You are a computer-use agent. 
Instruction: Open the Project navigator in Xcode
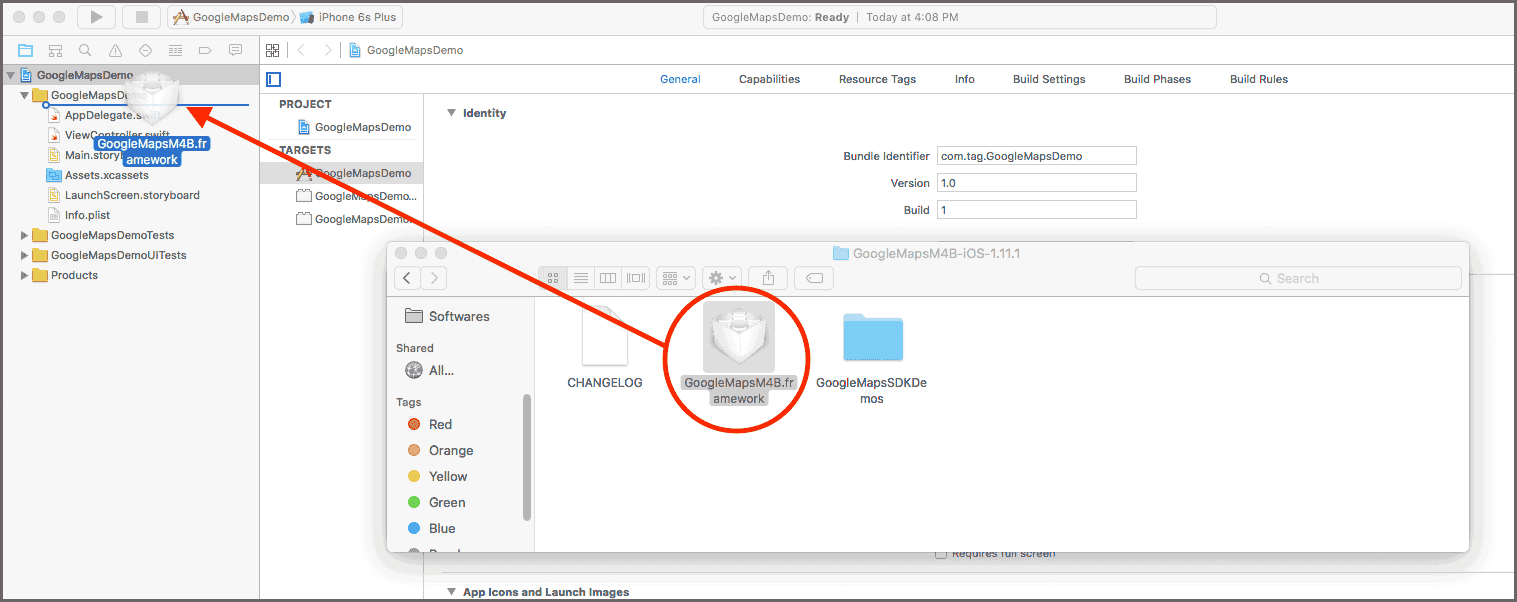pyautogui.click(x=25, y=50)
